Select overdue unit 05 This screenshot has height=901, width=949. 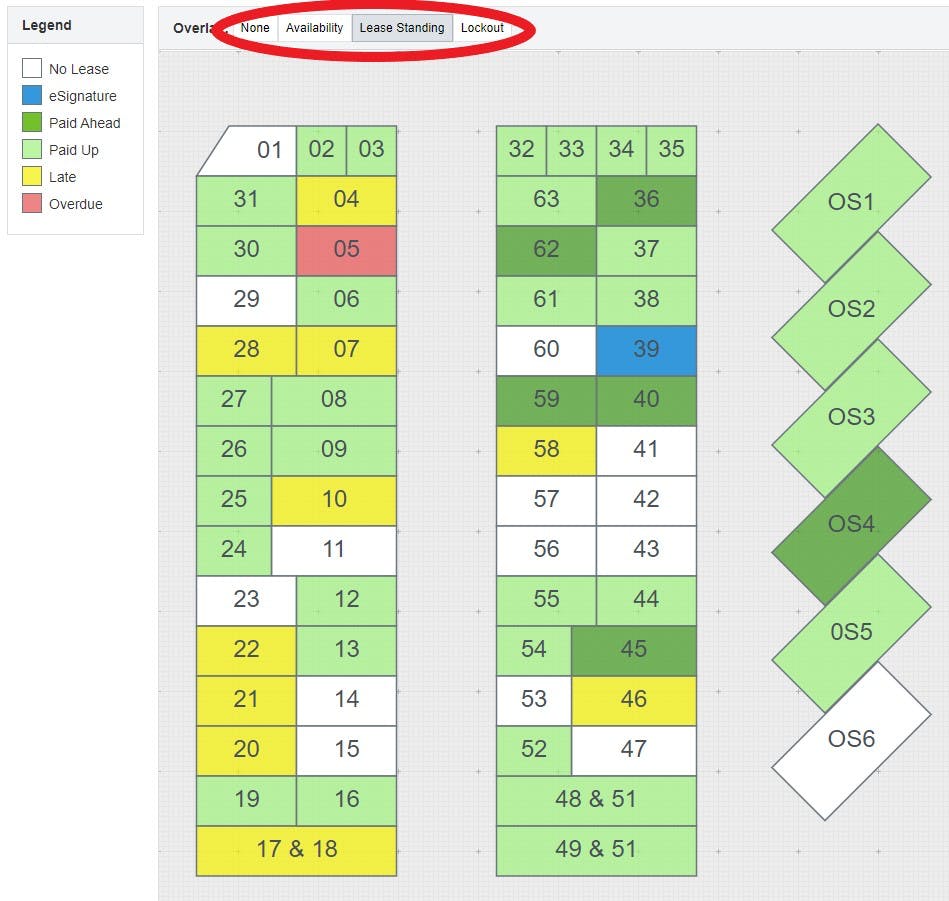346,251
